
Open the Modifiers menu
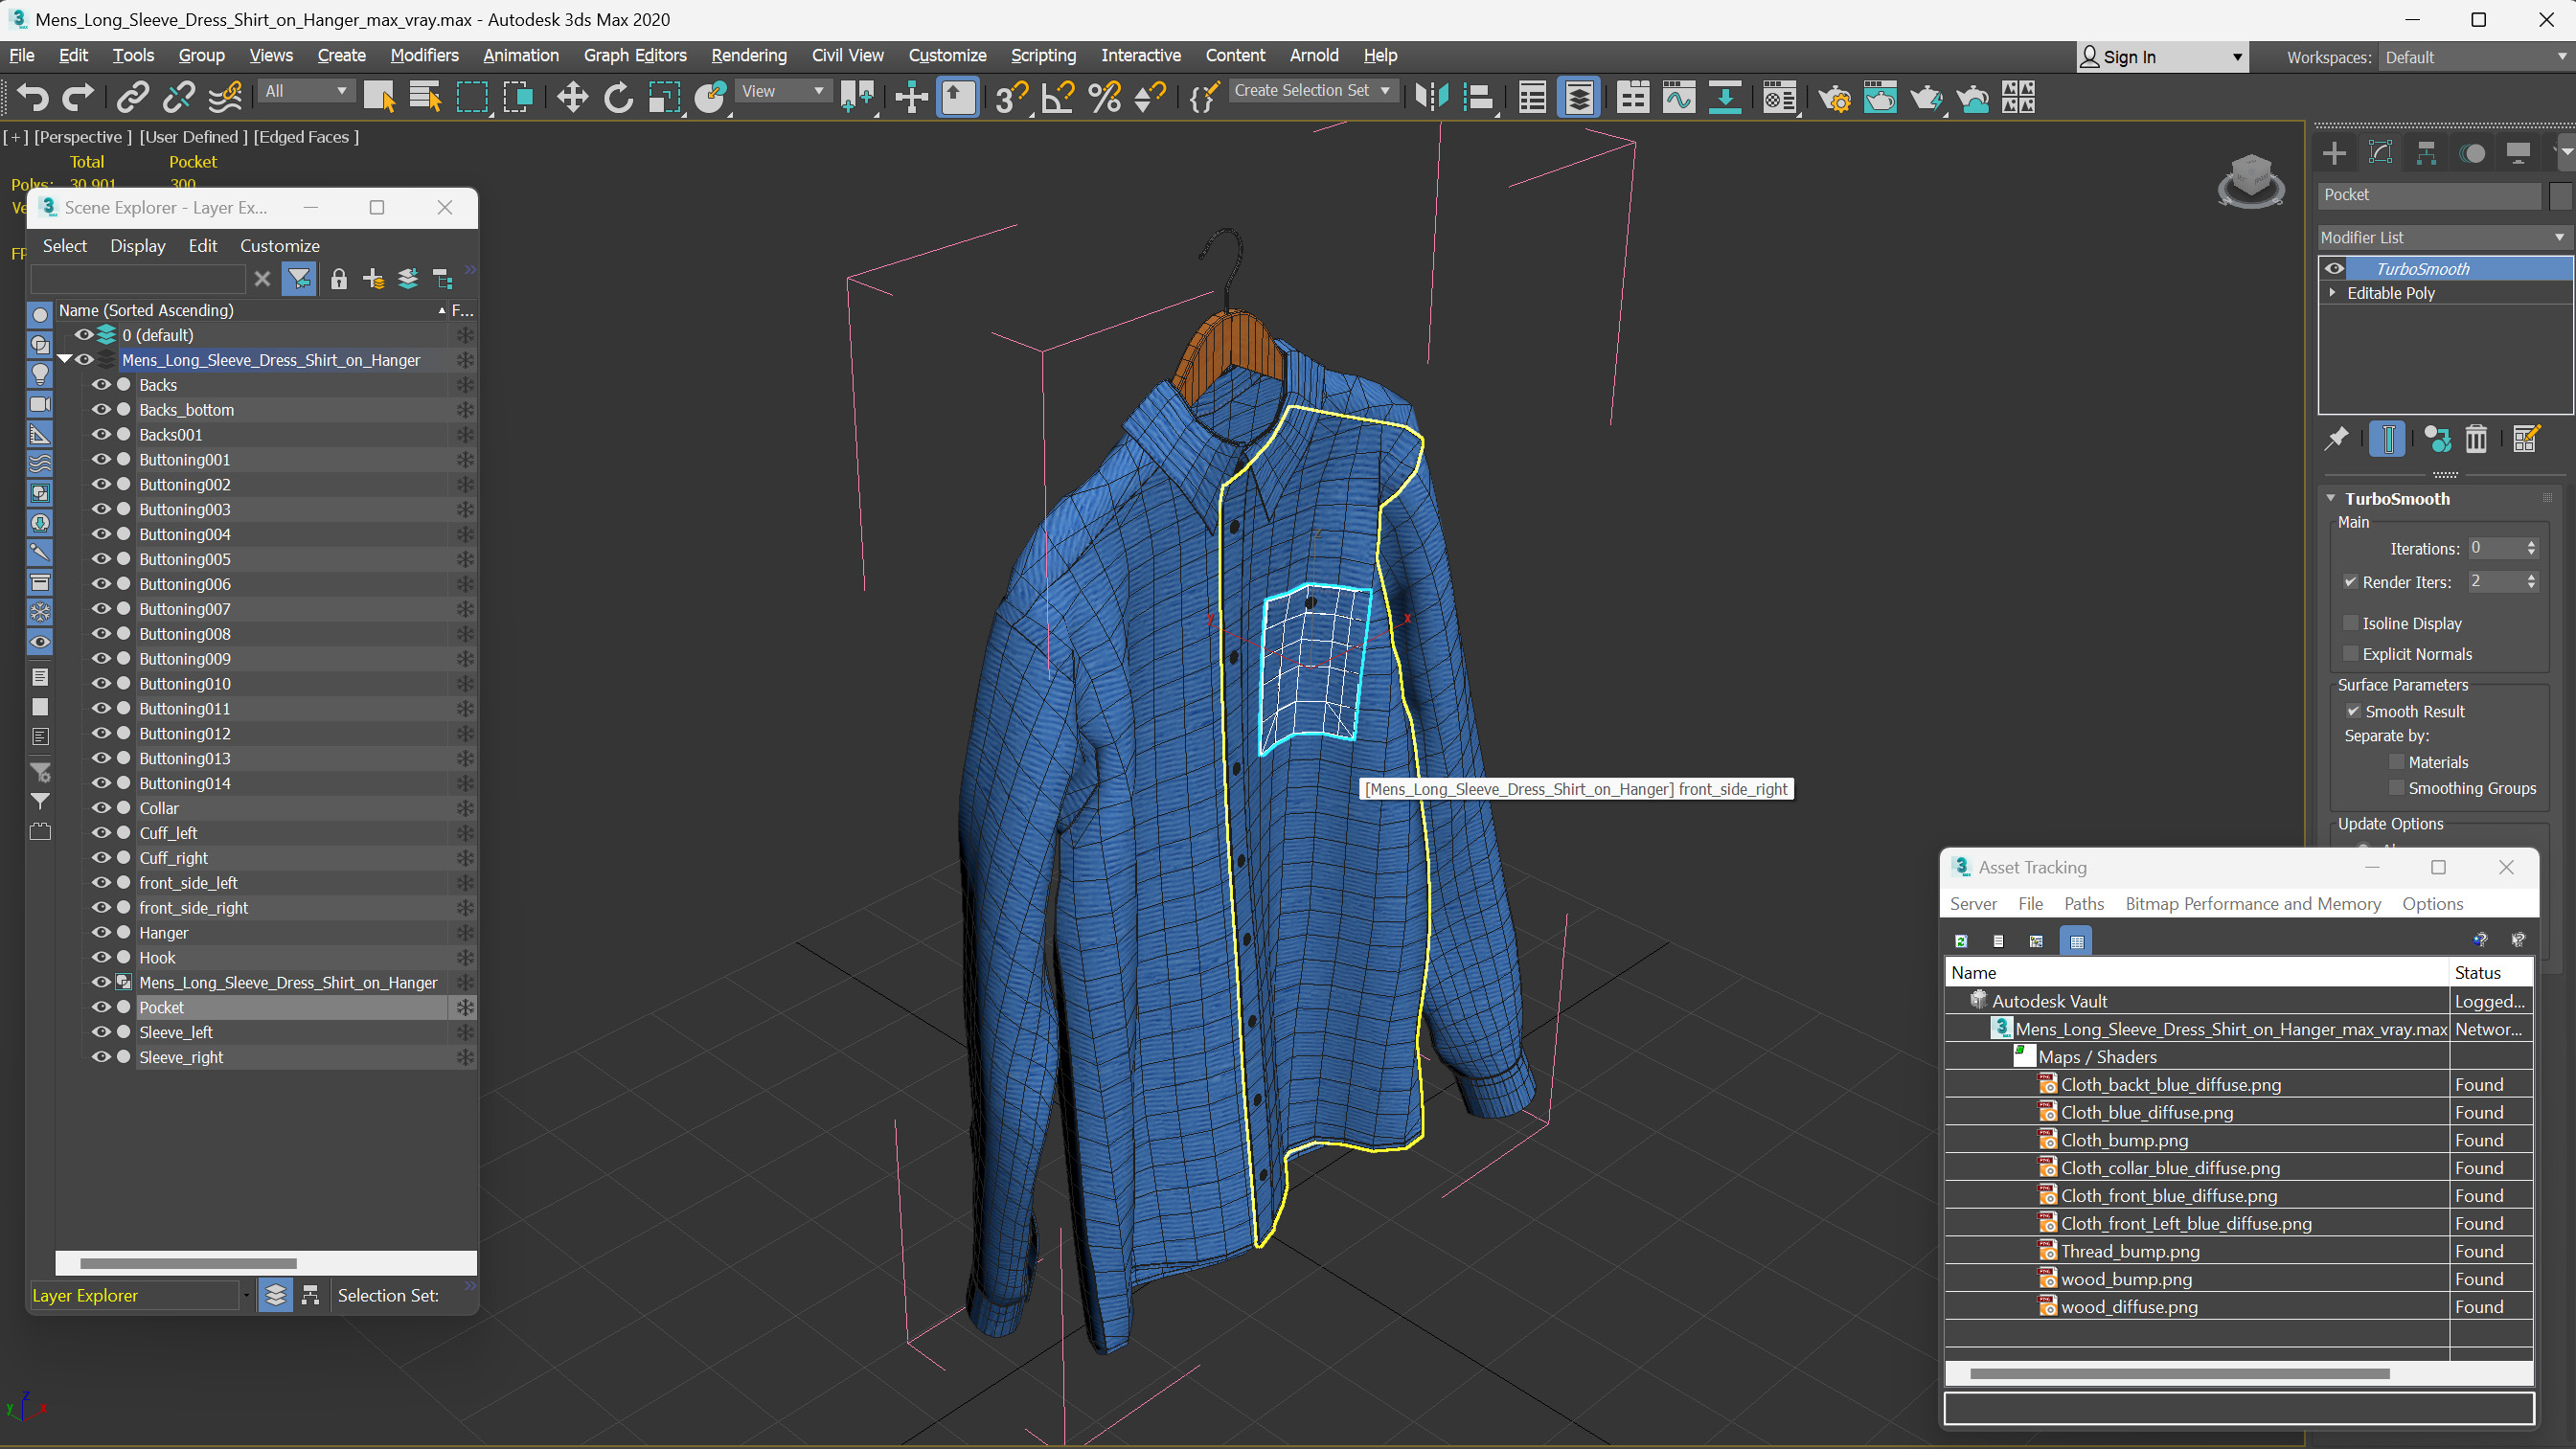pos(424,55)
